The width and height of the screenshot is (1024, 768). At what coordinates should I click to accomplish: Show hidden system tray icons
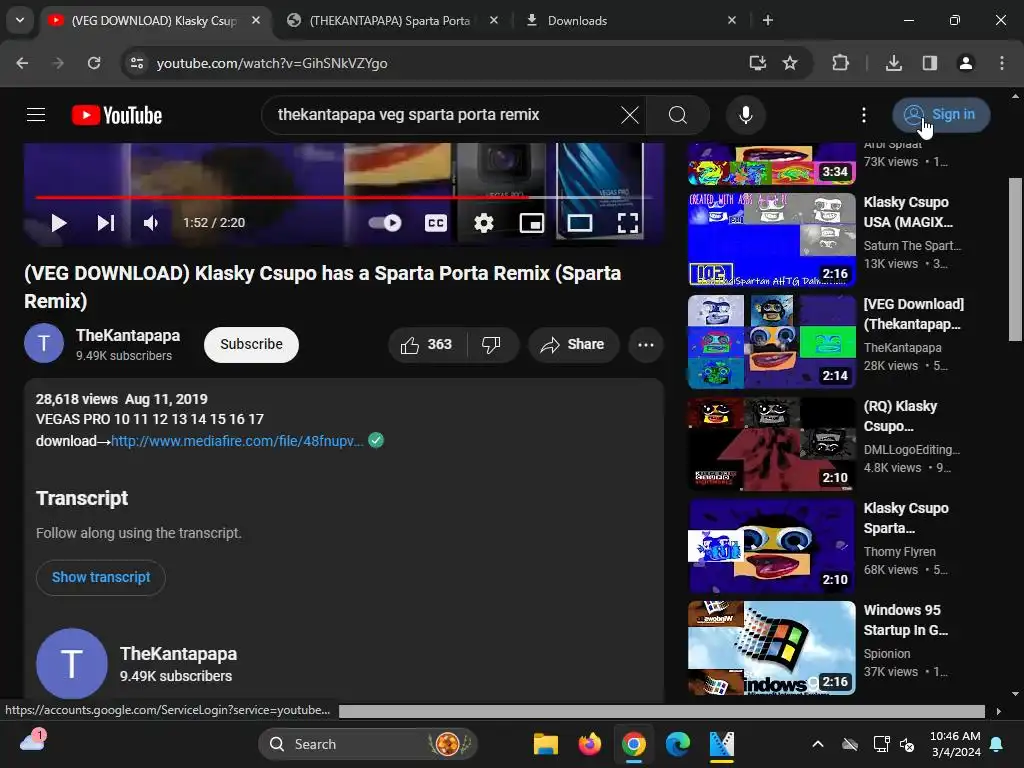point(818,744)
